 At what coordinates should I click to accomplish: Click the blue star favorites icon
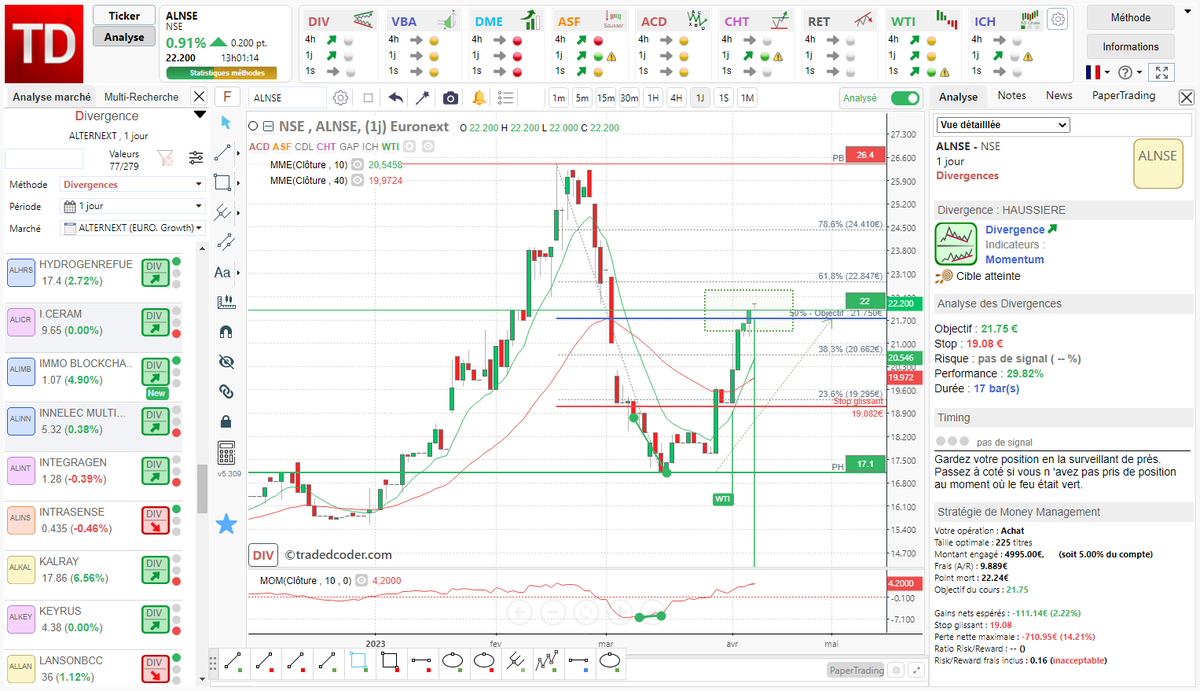point(226,523)
